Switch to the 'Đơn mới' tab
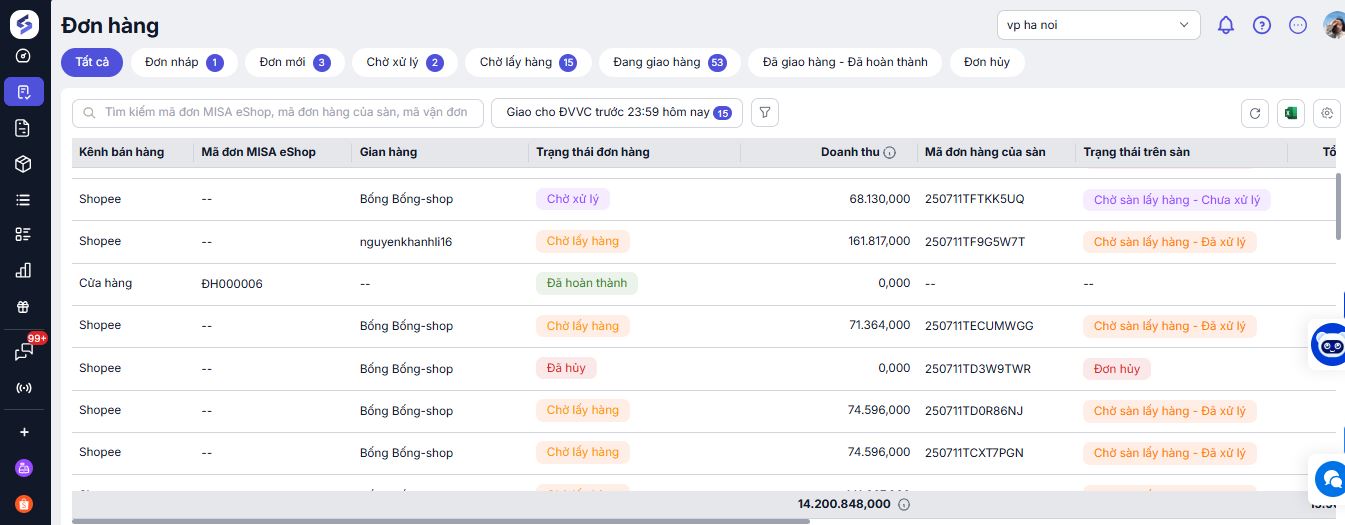 [x=295, y=62]
